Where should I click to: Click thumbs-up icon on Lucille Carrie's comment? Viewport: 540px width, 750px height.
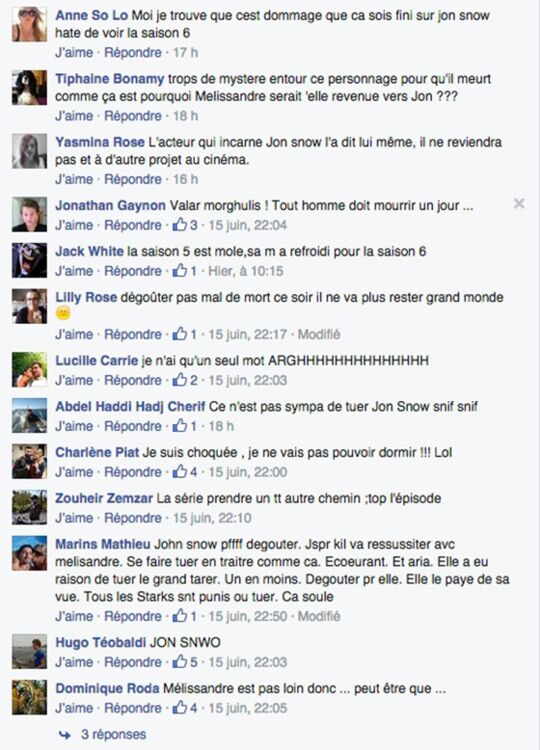[180, 379]
